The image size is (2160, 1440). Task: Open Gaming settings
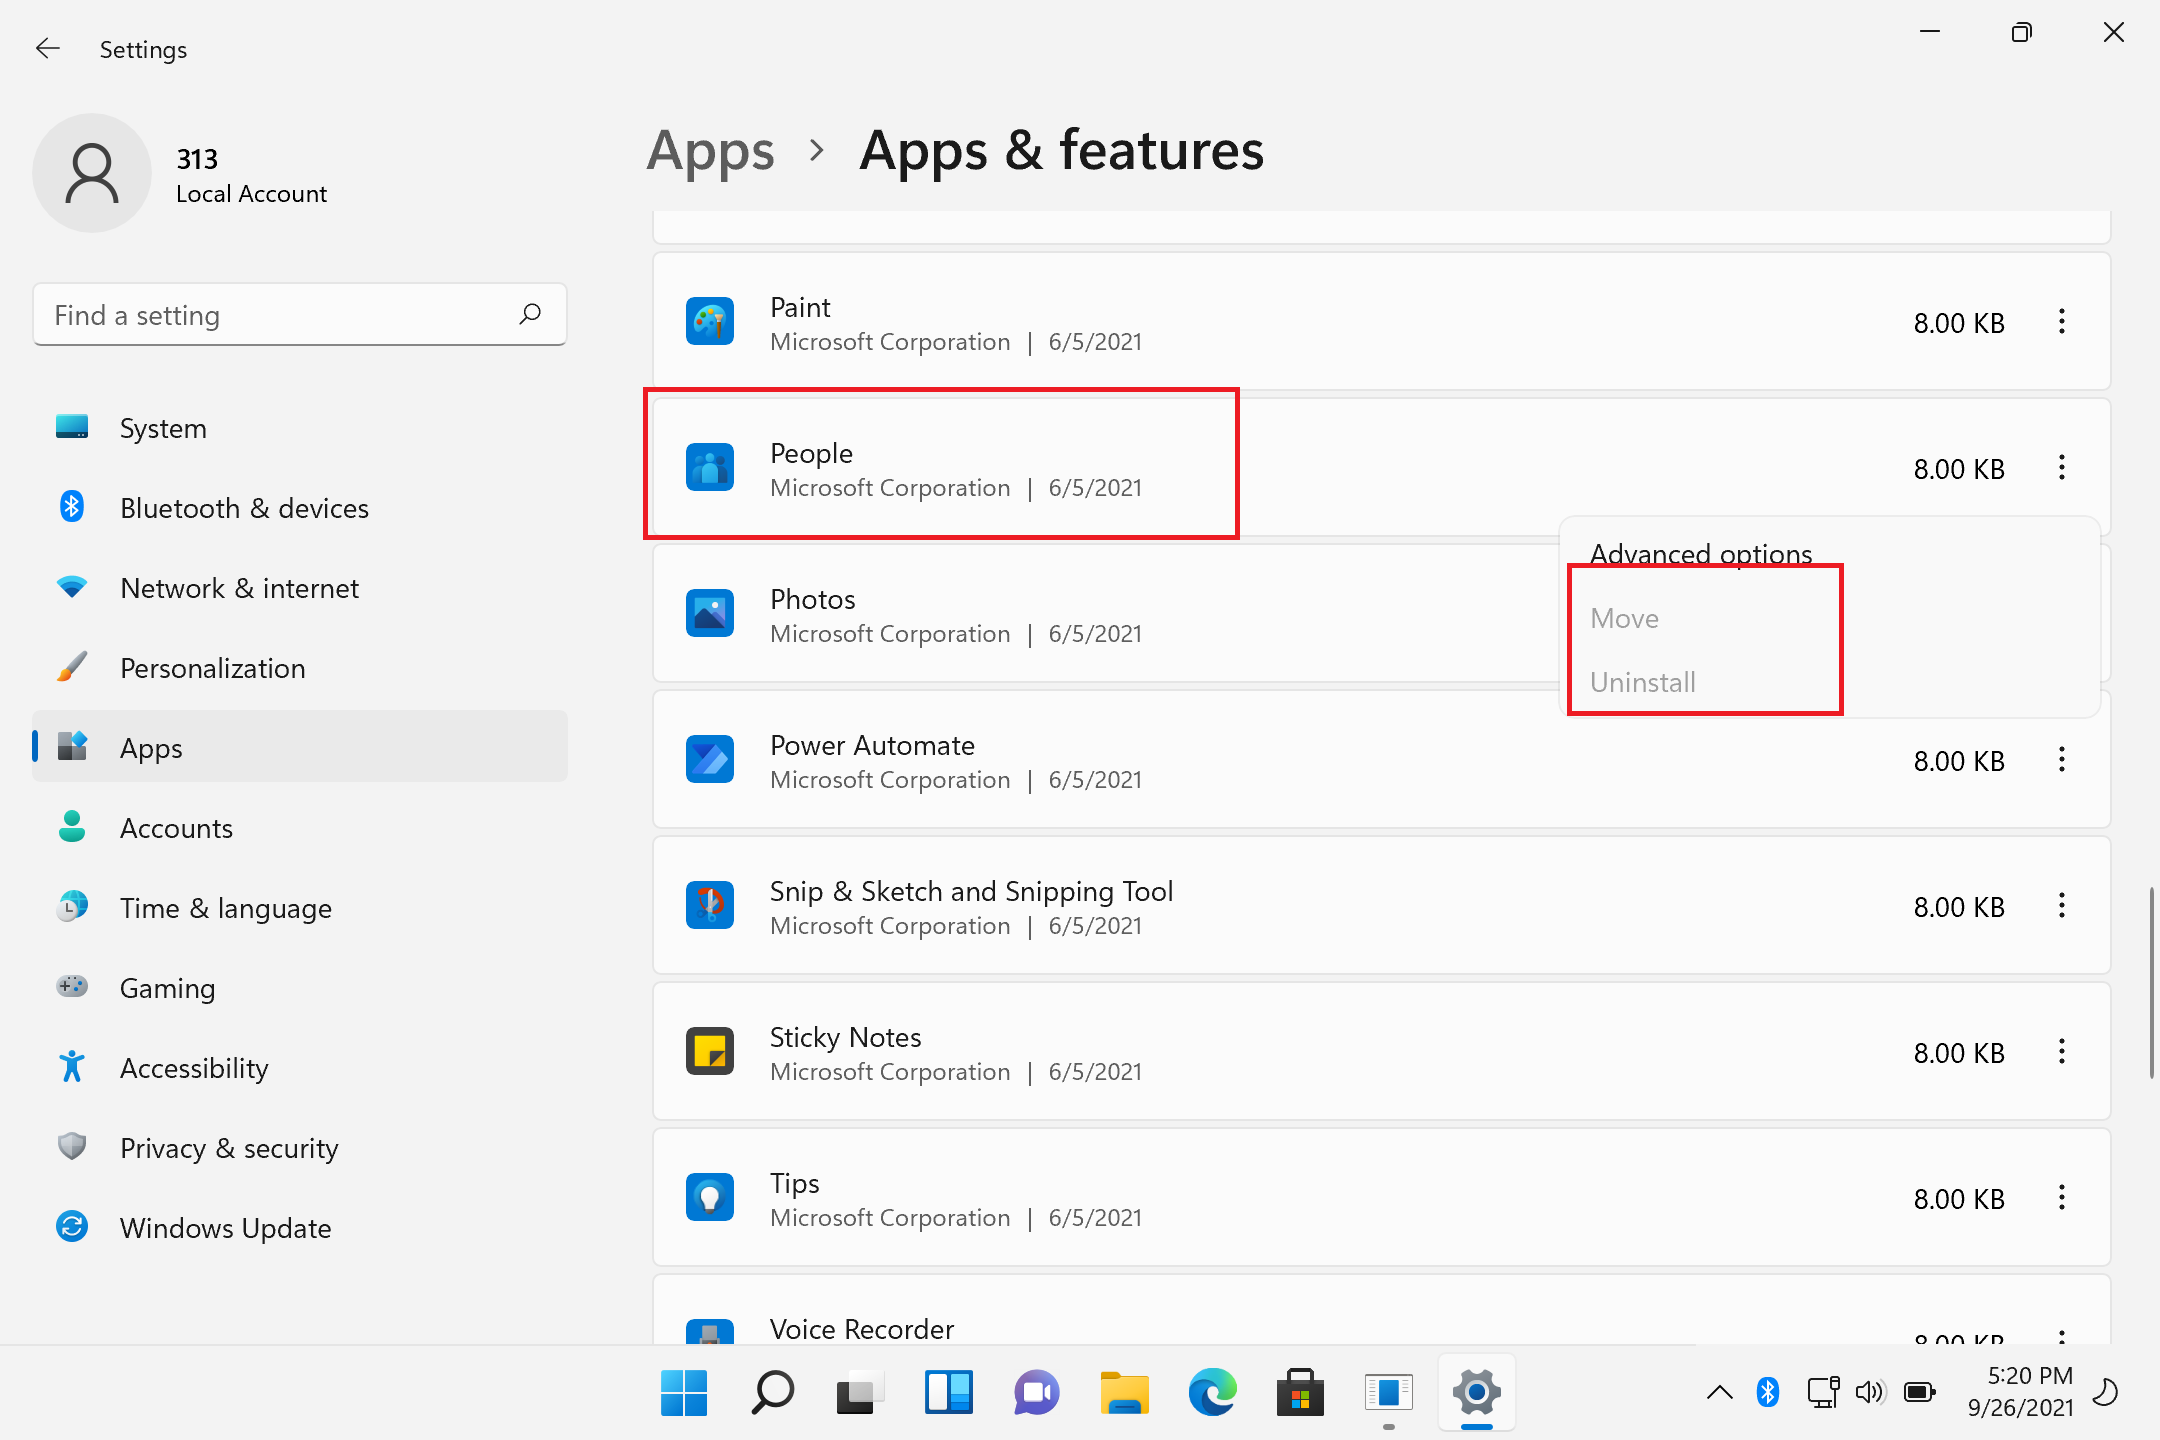(x=300, y=988)
